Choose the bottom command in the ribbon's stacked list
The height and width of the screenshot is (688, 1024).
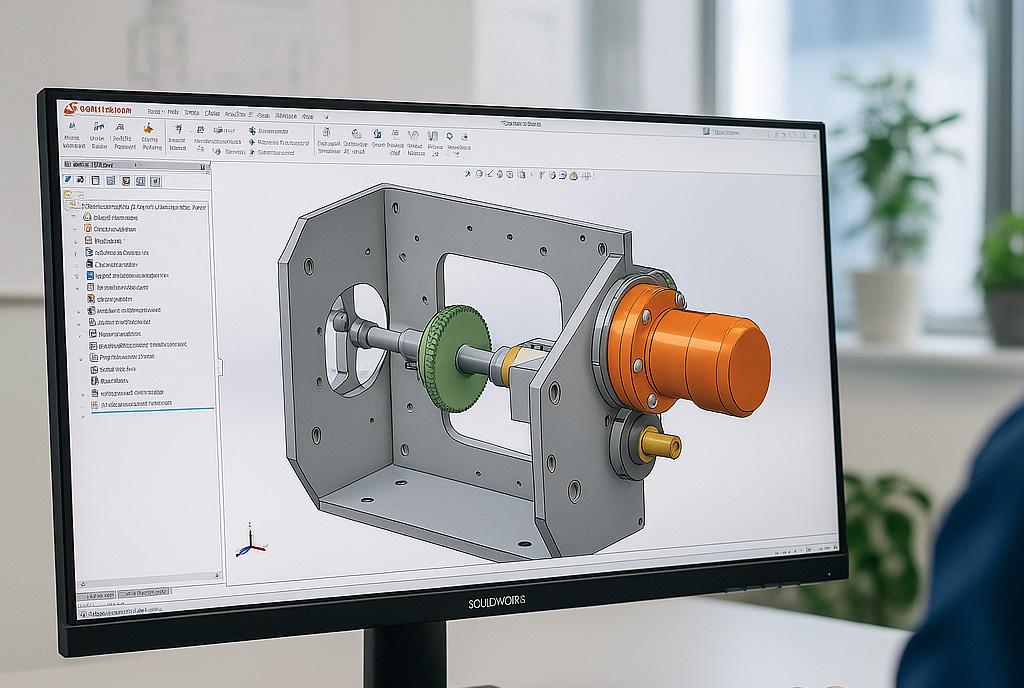pyautogui.click(x=272, y=153)
